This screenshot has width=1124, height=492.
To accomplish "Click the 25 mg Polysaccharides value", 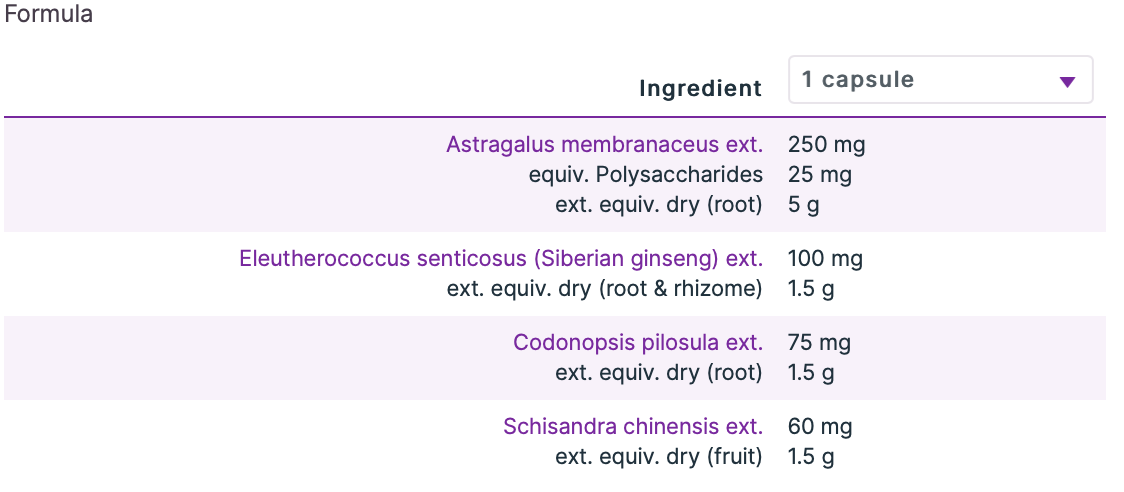I will pos(820,175).
